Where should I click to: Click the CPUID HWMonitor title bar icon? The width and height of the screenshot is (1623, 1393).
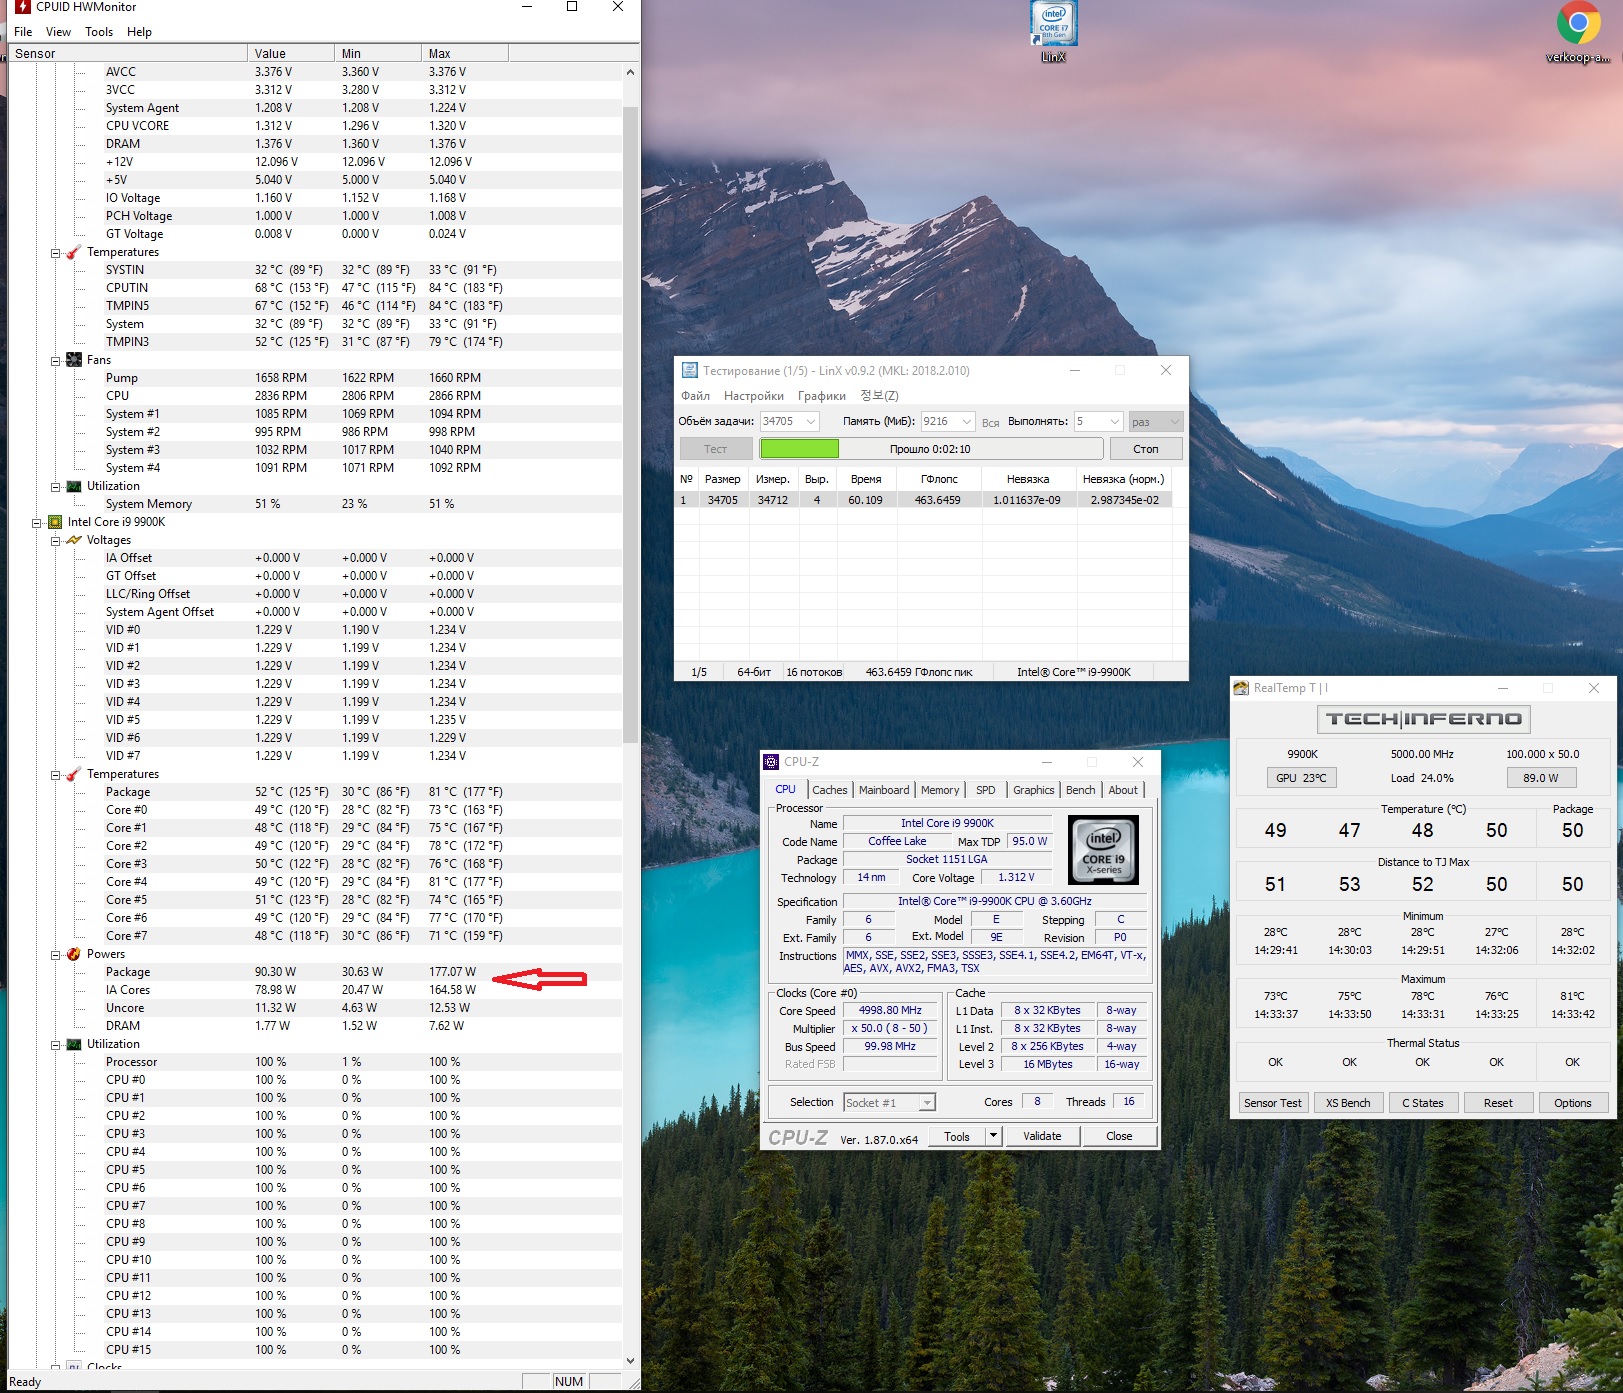tap(22, 7)
